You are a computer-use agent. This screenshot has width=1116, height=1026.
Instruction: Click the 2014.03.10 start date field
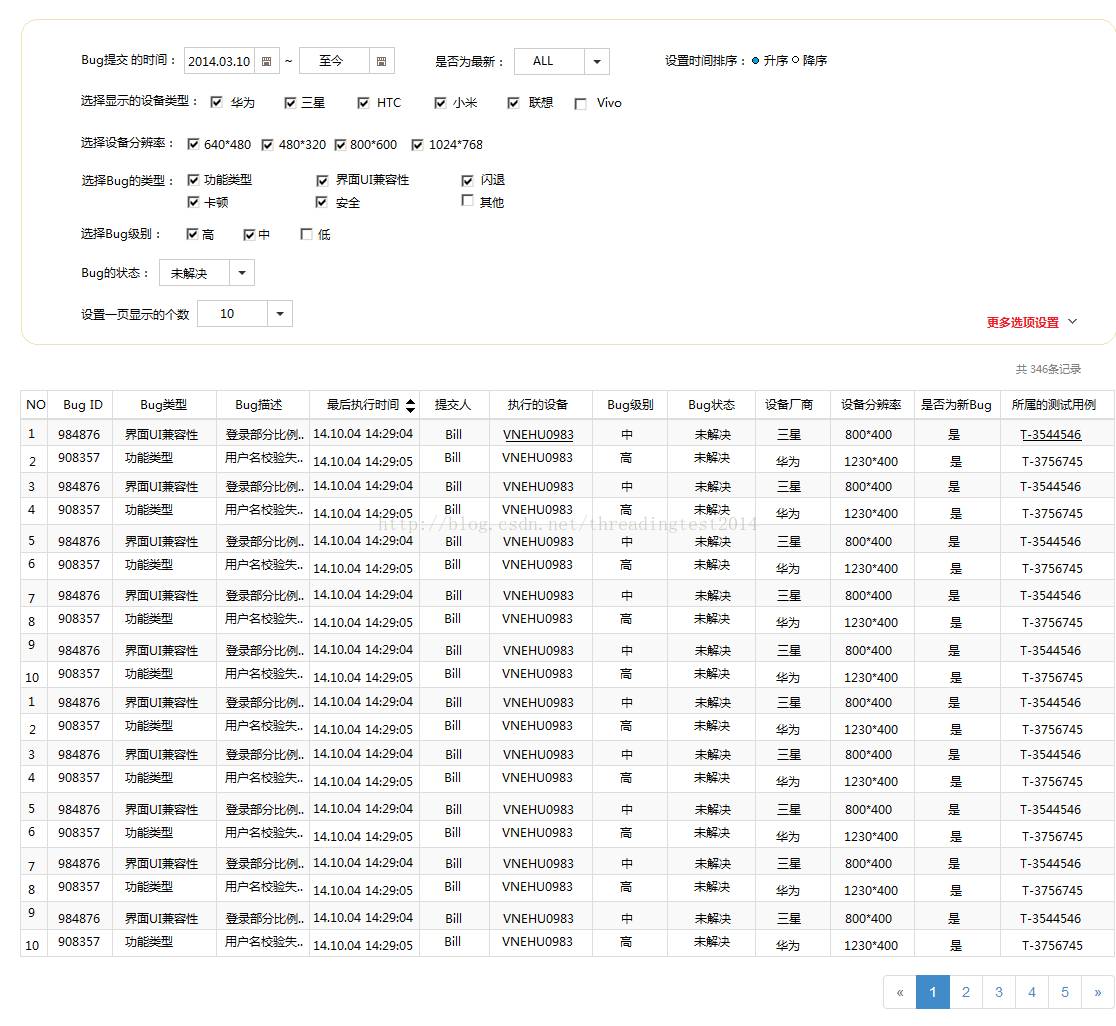click(x=219, y=61)
